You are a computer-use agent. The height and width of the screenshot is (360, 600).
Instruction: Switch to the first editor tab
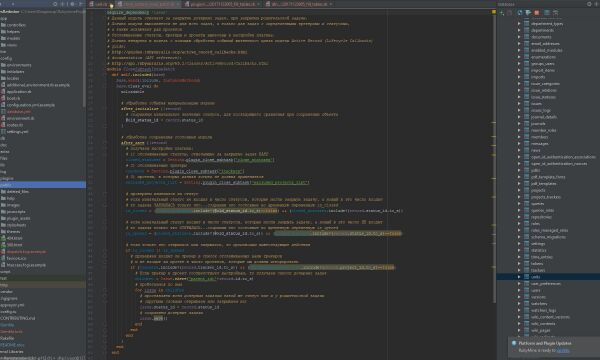click(x=99, y=4)
